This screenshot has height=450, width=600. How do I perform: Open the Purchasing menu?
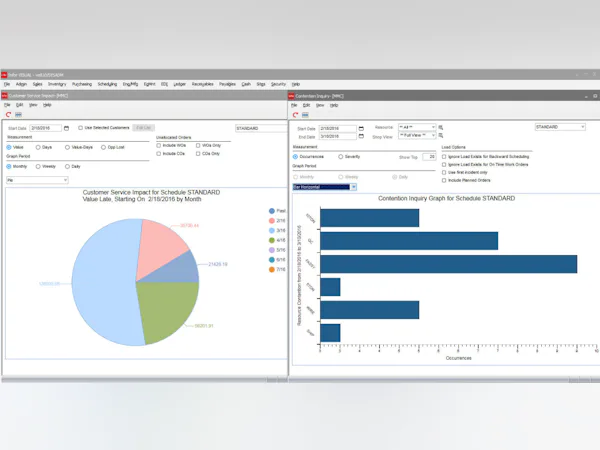[82, 84]
